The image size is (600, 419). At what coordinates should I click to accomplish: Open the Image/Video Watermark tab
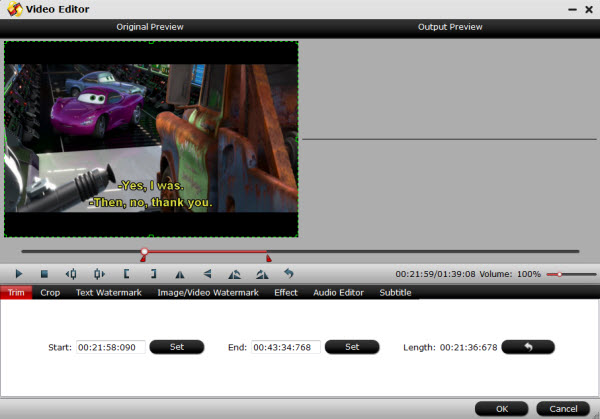(x=208, y=293)
